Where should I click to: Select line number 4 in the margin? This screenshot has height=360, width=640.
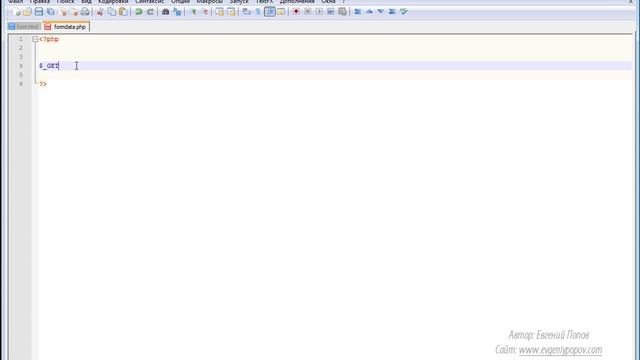pos(21,66)
